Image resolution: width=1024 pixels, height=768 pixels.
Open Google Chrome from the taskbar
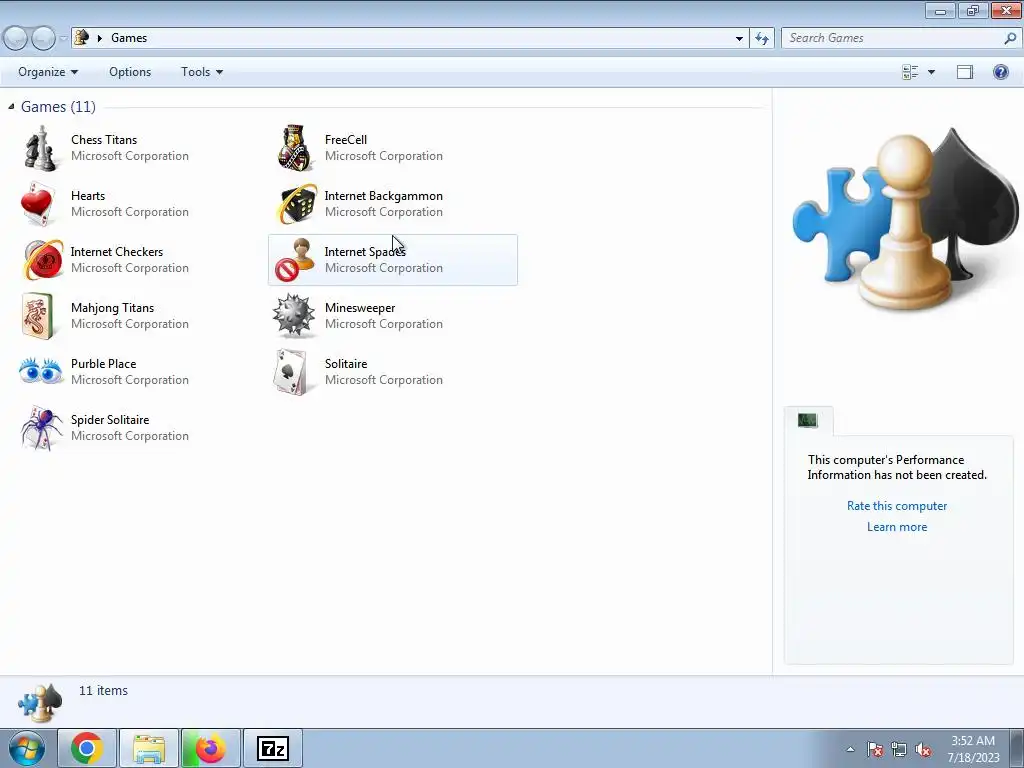pos(87,748)
